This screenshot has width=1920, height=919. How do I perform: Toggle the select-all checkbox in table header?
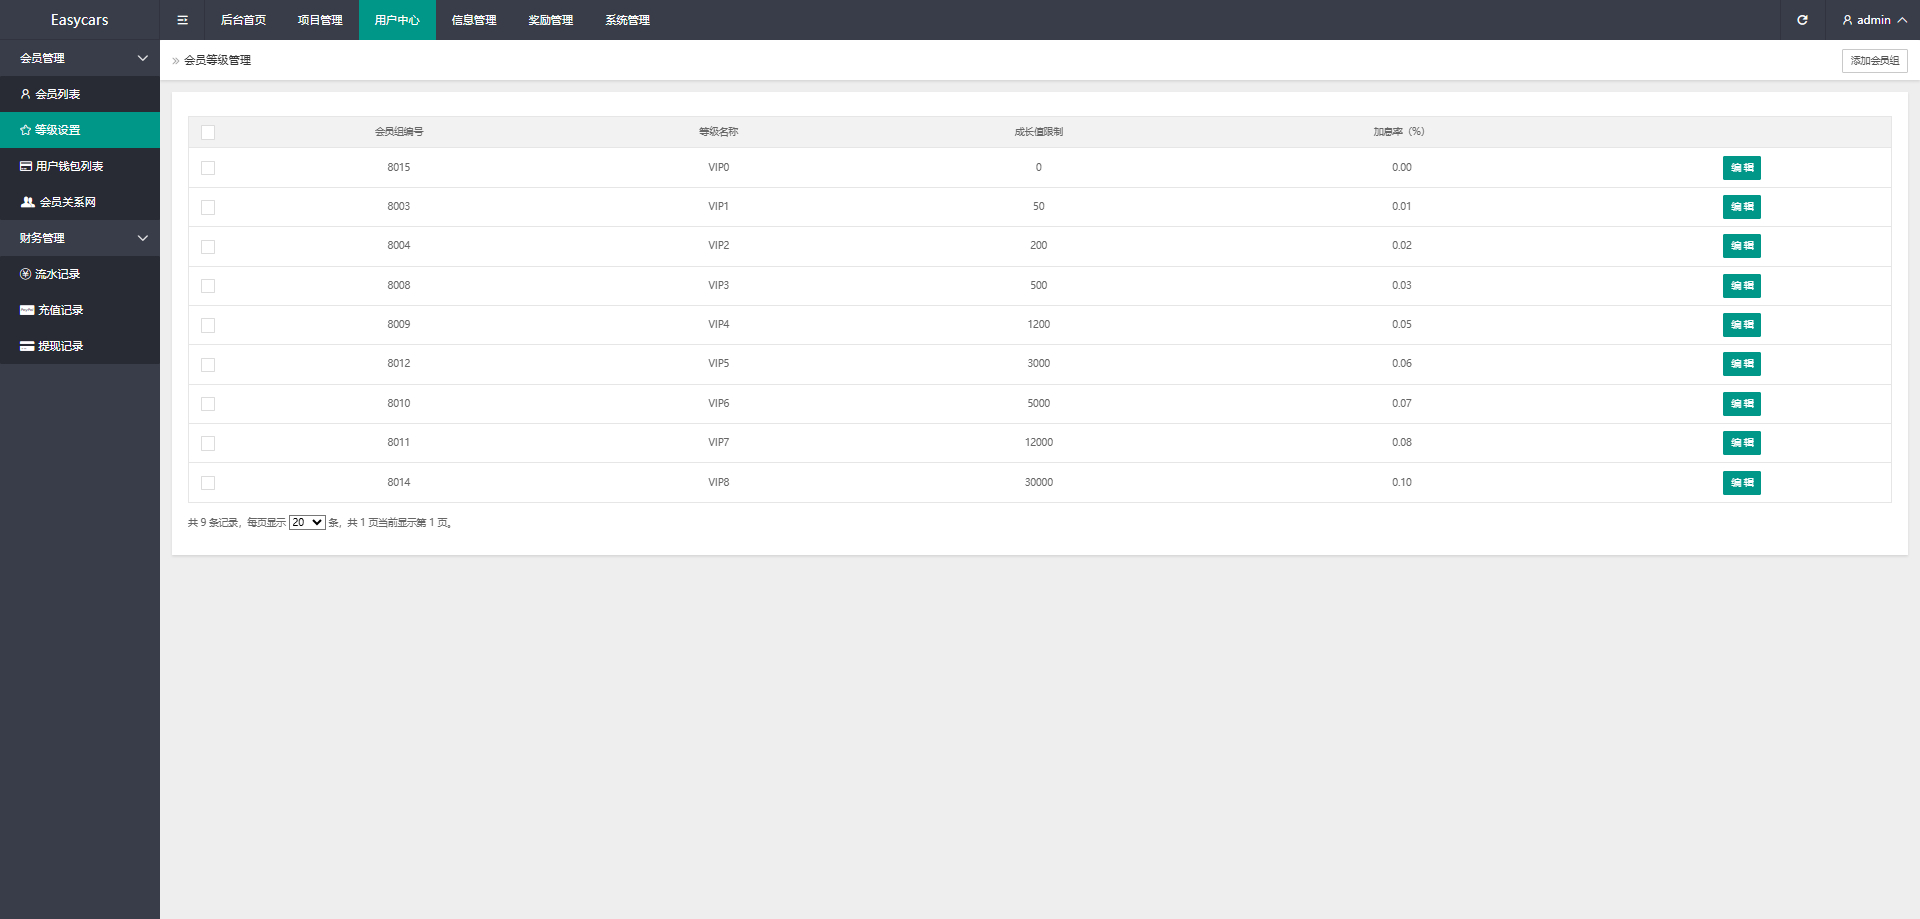pyautogui.click(x=208, y=132)
